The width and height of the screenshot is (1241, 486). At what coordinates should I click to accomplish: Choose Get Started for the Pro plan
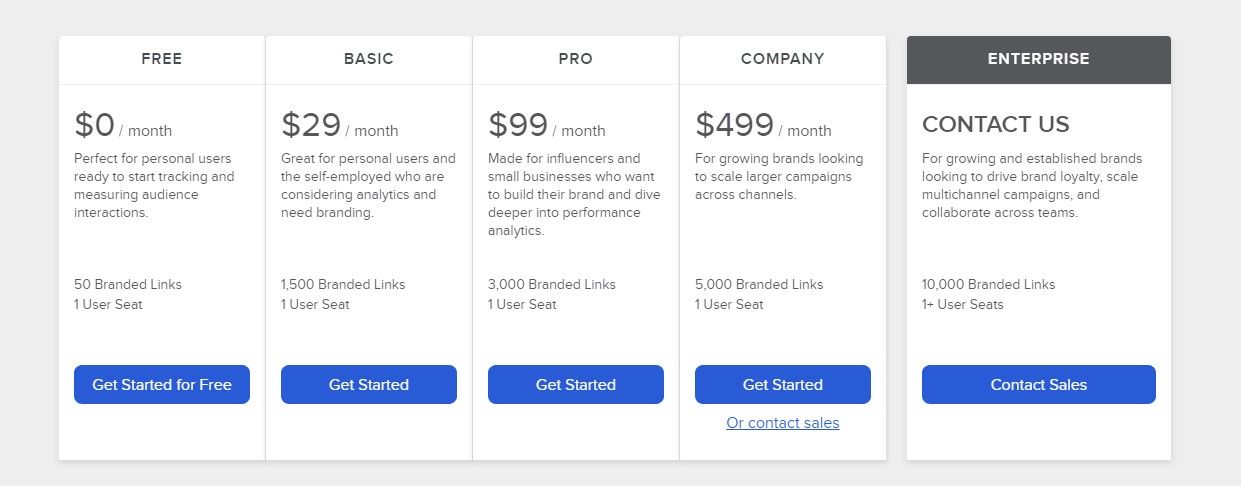[576, 384]
